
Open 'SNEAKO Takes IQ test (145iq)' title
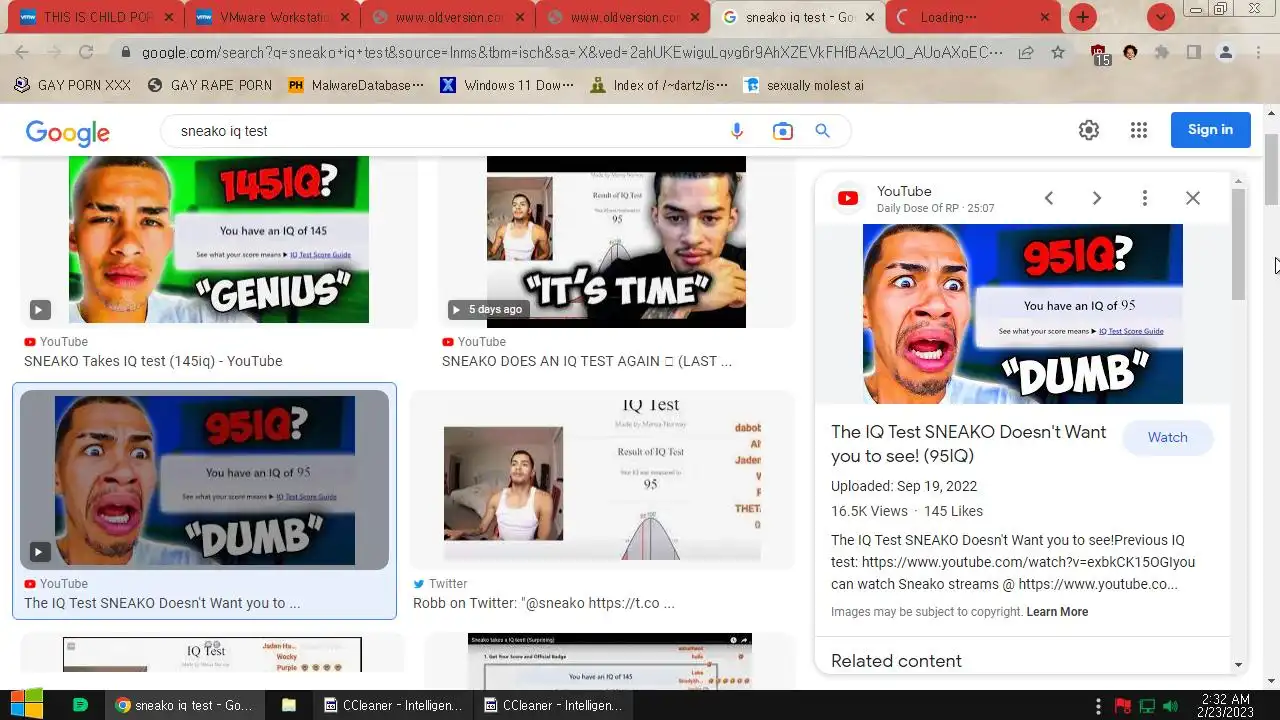click(x=153, y=361)
